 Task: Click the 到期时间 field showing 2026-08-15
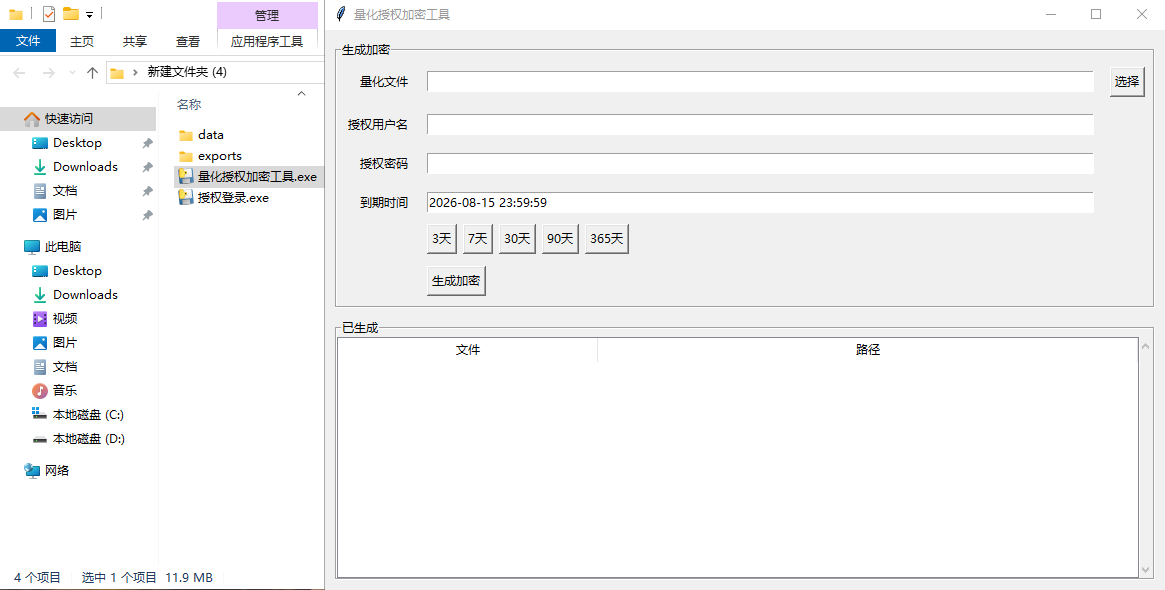(760, 202)
